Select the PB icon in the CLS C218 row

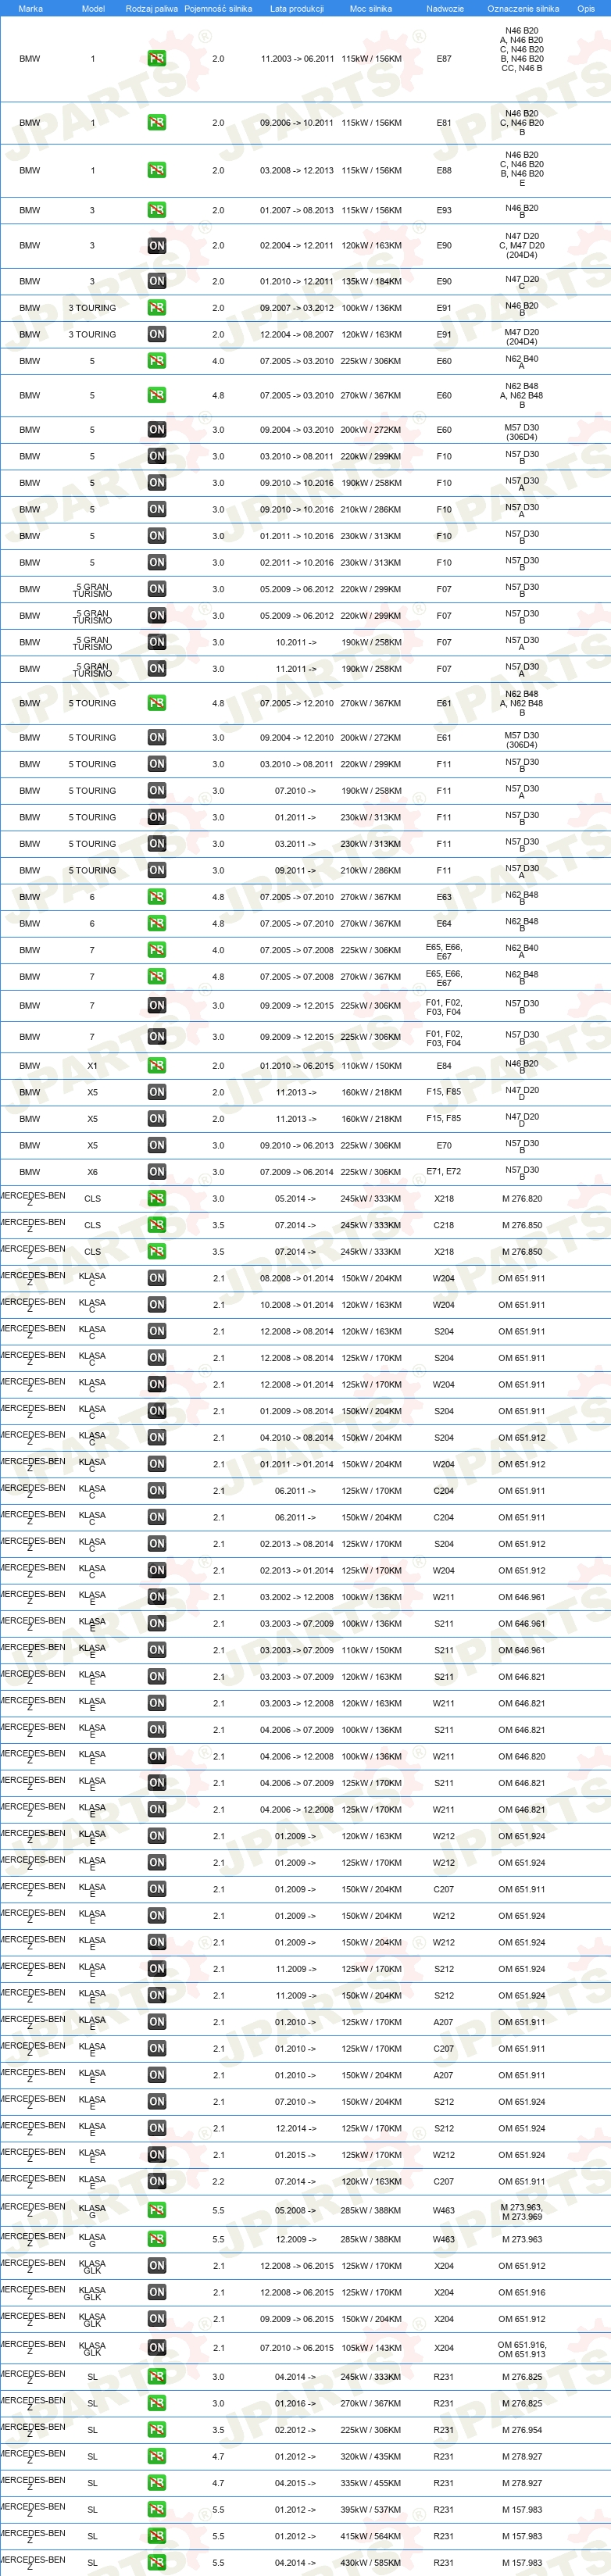click(157, 1226)
